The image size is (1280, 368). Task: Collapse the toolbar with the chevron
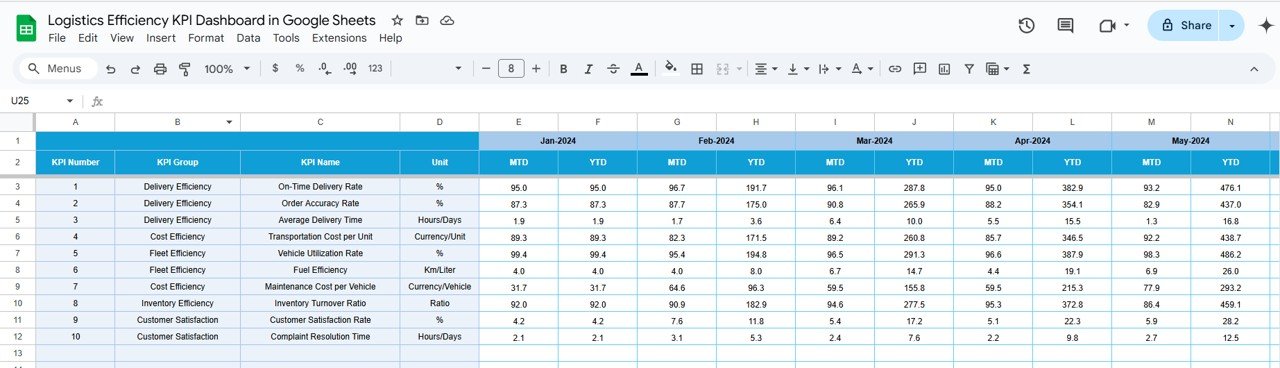pos(1254,69)
